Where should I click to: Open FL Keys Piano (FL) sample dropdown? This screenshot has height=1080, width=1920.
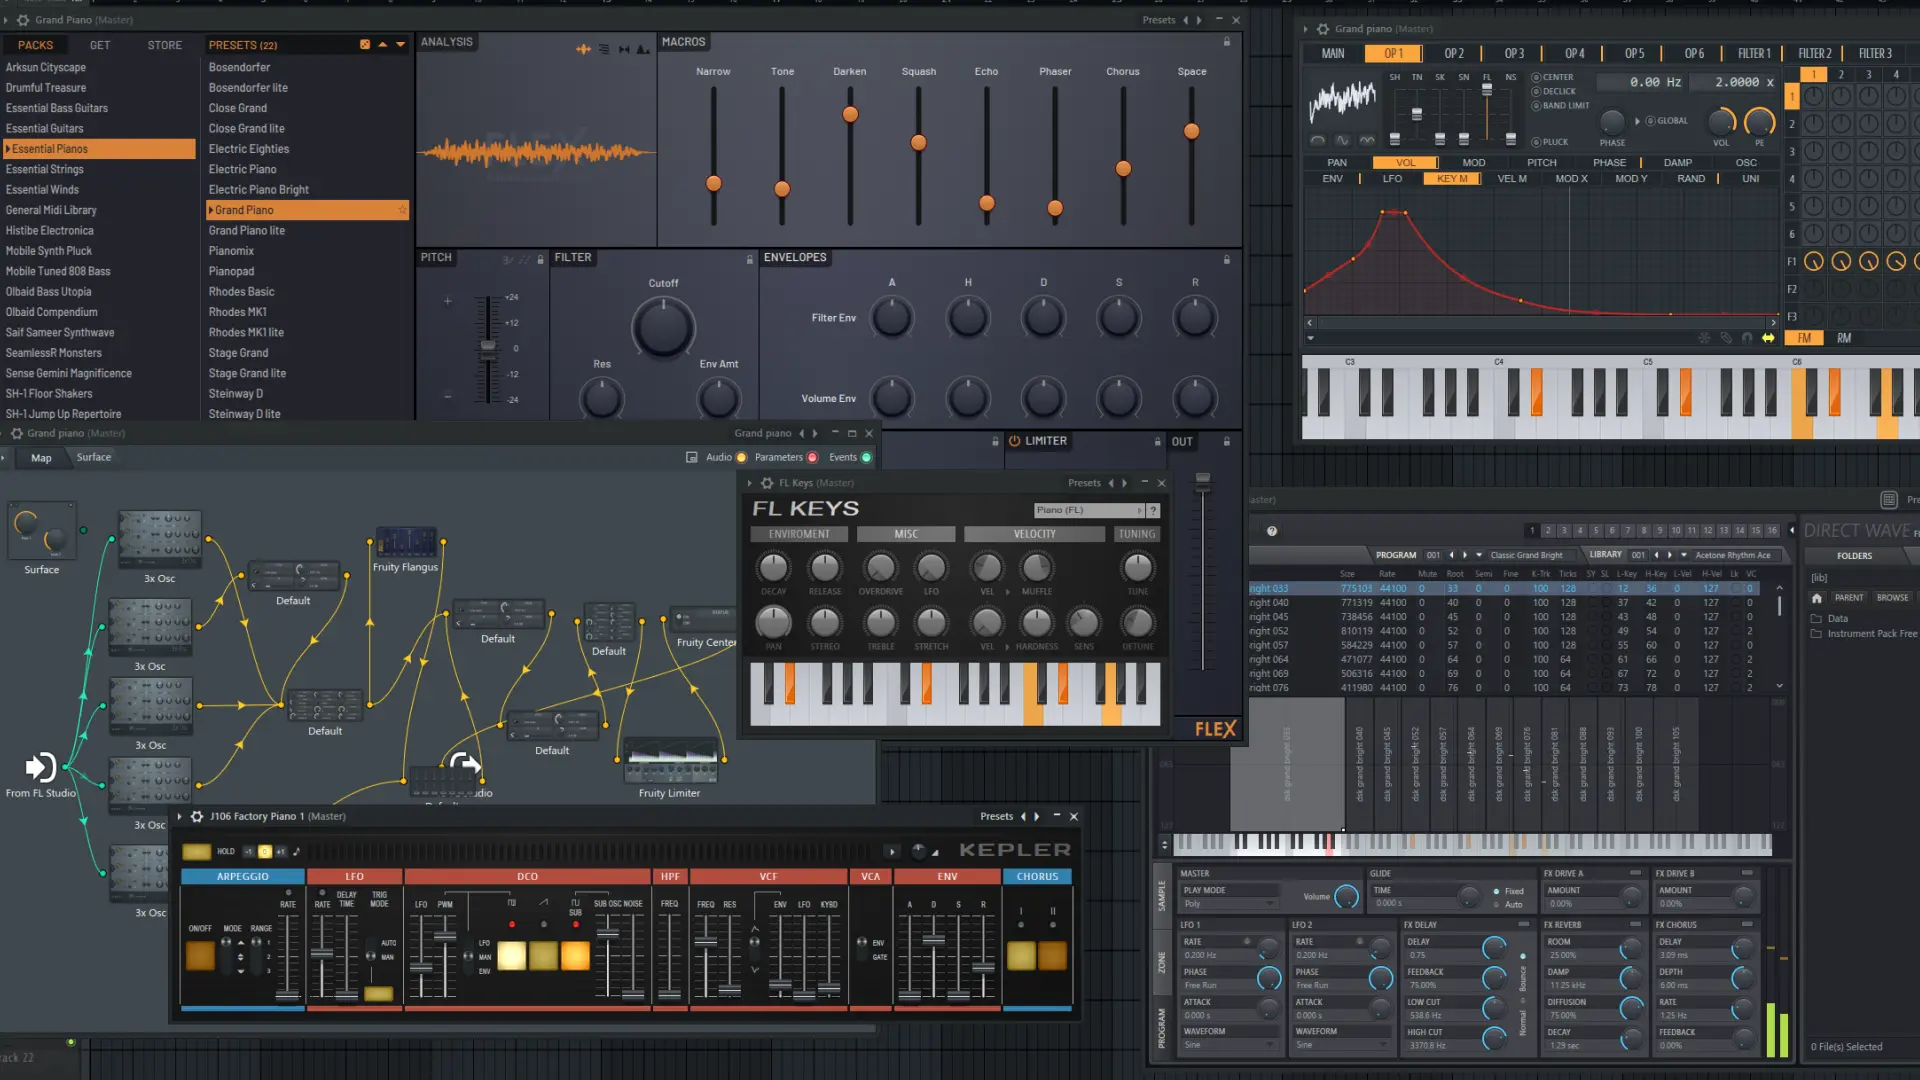tap(1089, 510)
